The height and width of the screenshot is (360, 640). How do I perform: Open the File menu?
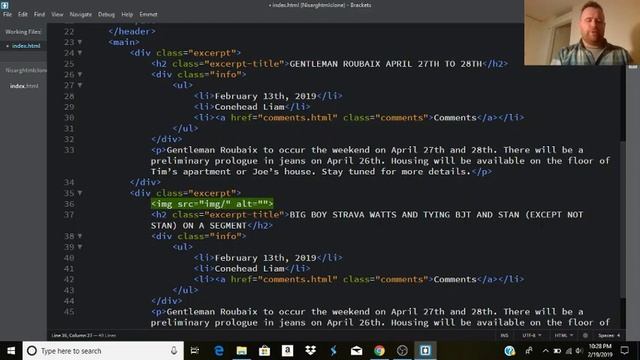pos(7,14)
